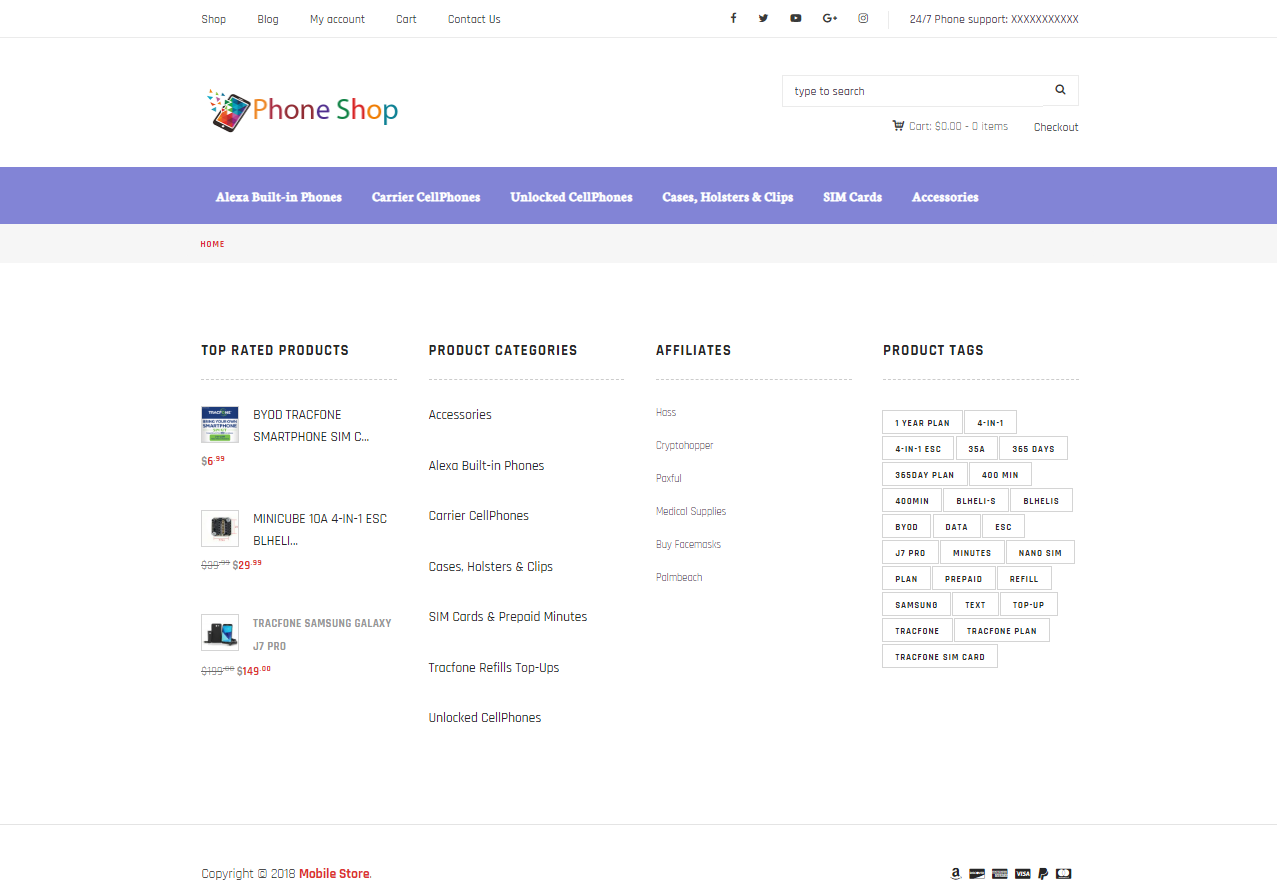Open Alexa Built-in Phones category link
This screenshot has height=888, width=1277.
coord(486,465)
